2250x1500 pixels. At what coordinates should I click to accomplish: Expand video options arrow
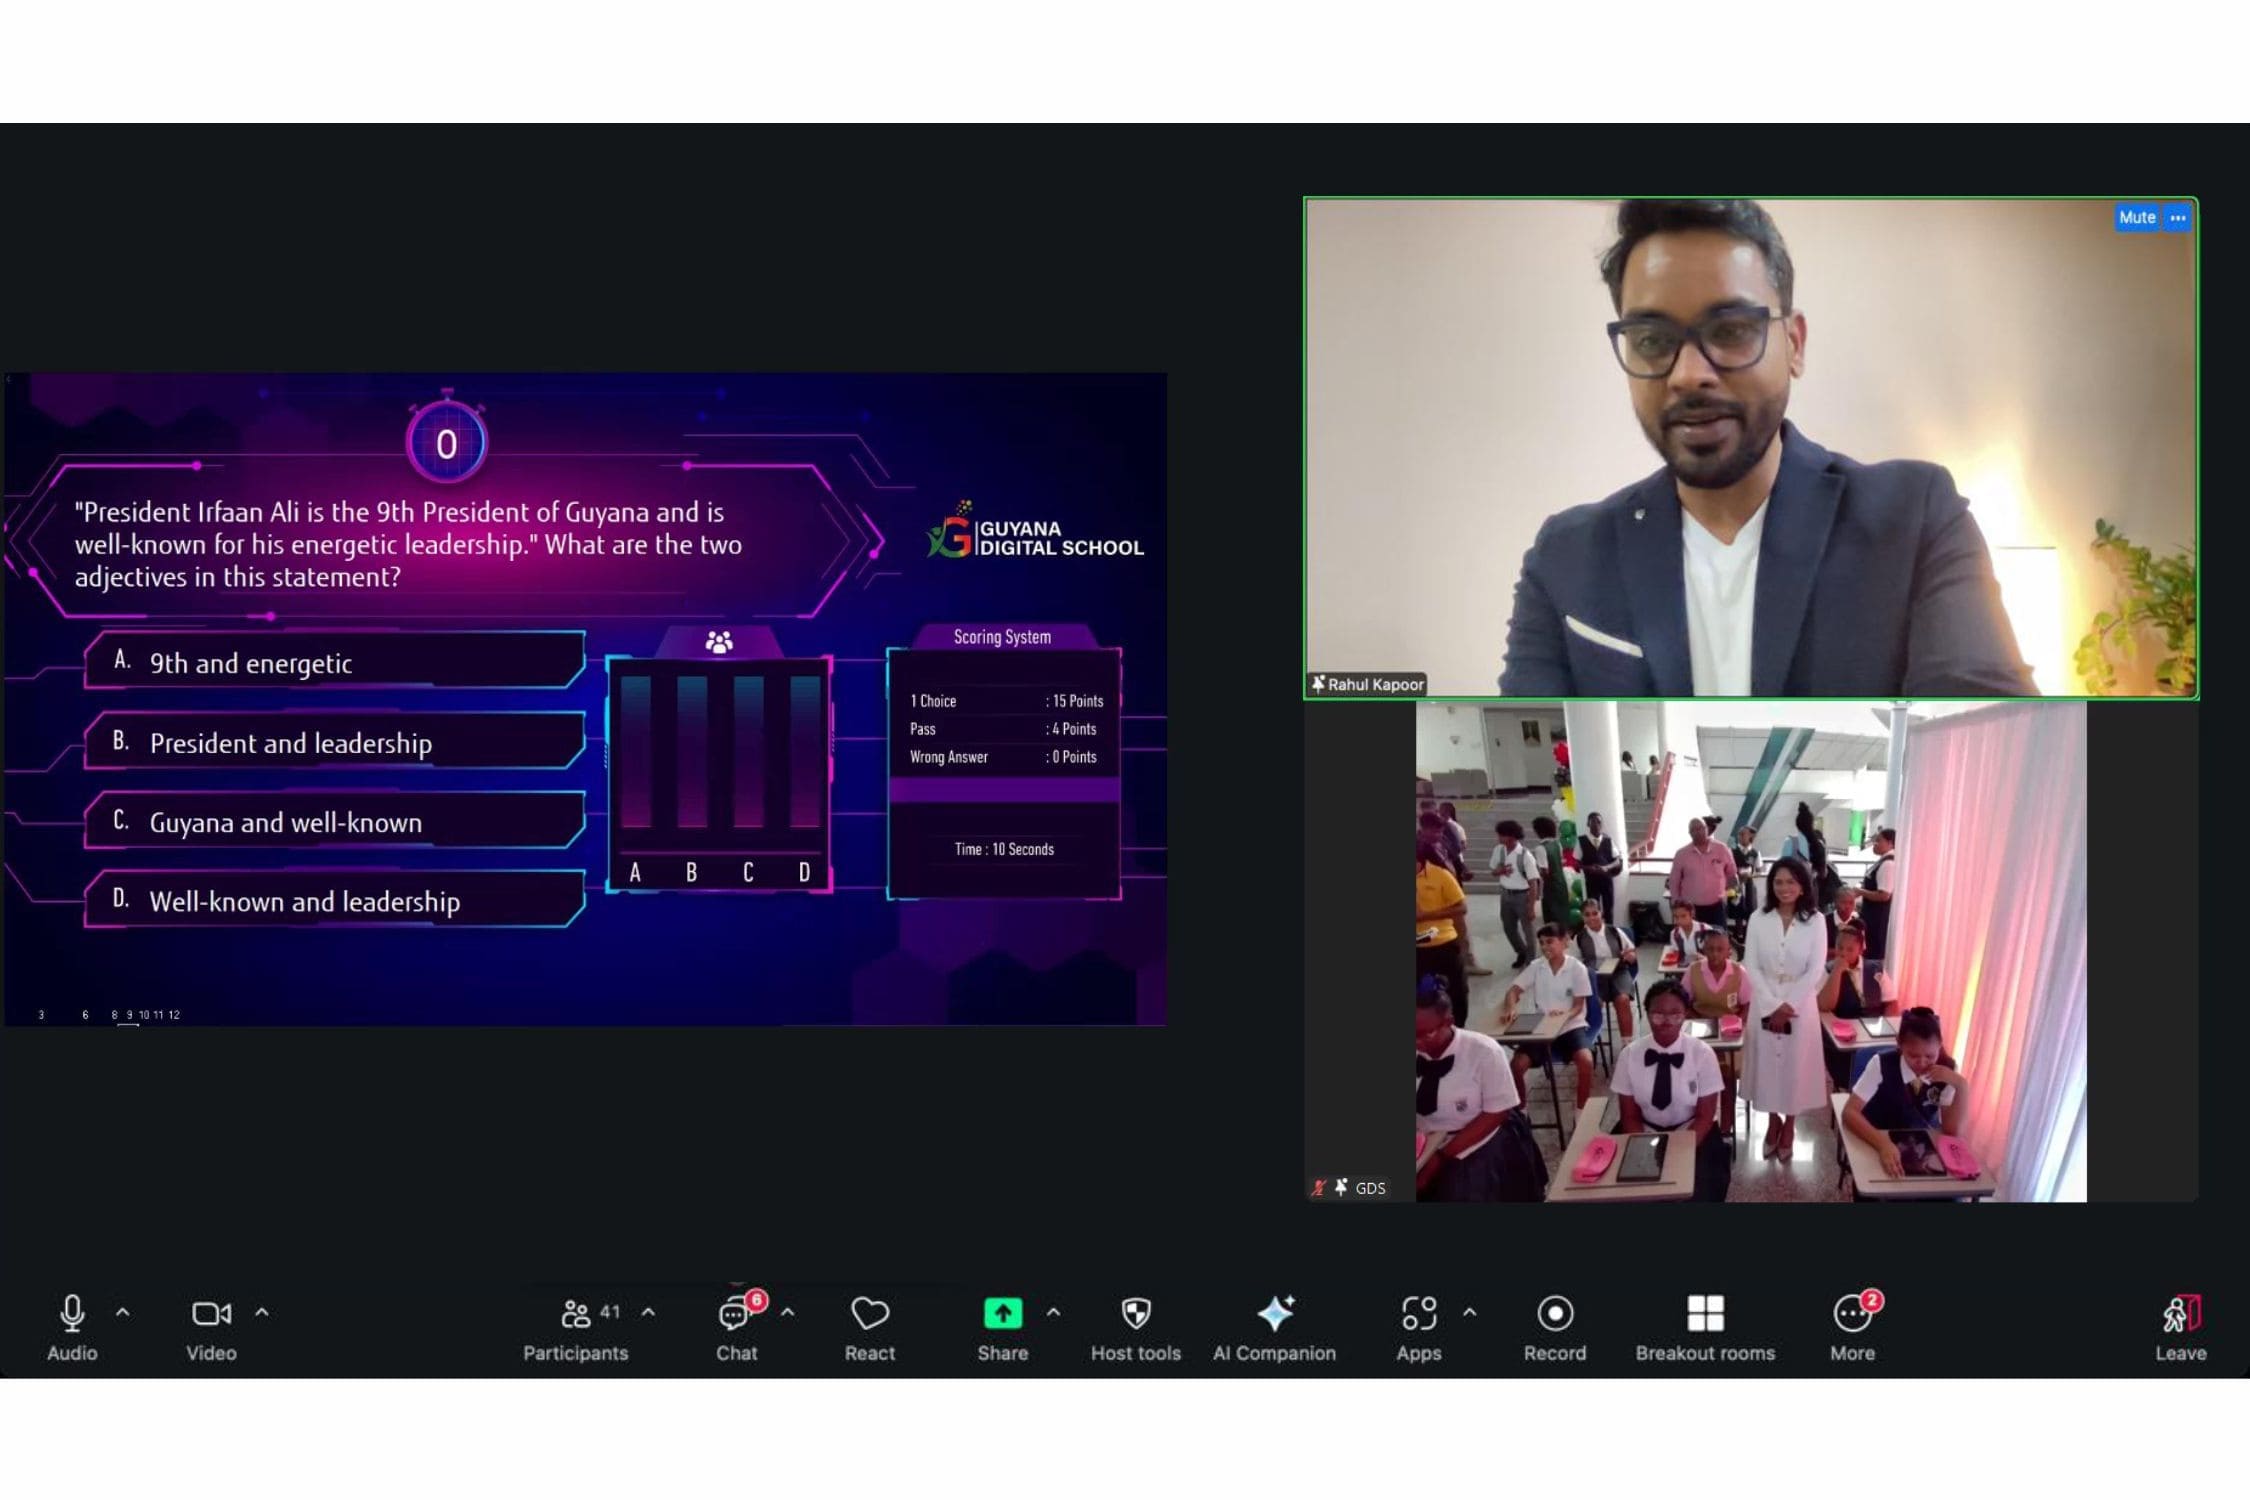coord(262,1312)
